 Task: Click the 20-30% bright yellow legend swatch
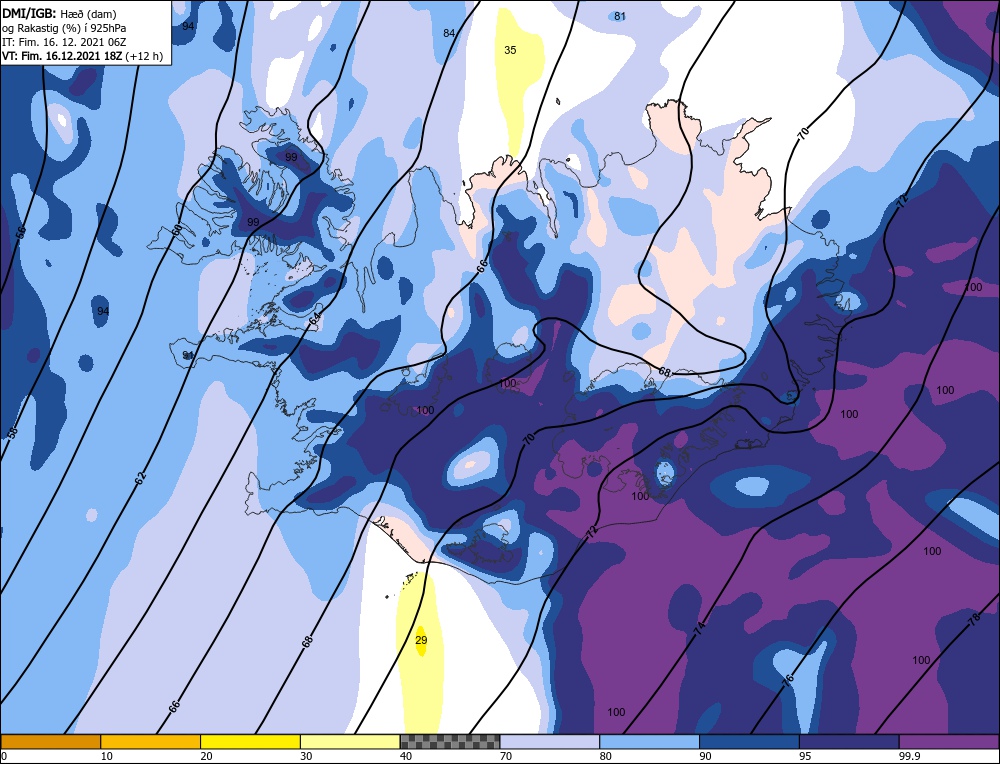pyautogui.click(x=250, y=741)
